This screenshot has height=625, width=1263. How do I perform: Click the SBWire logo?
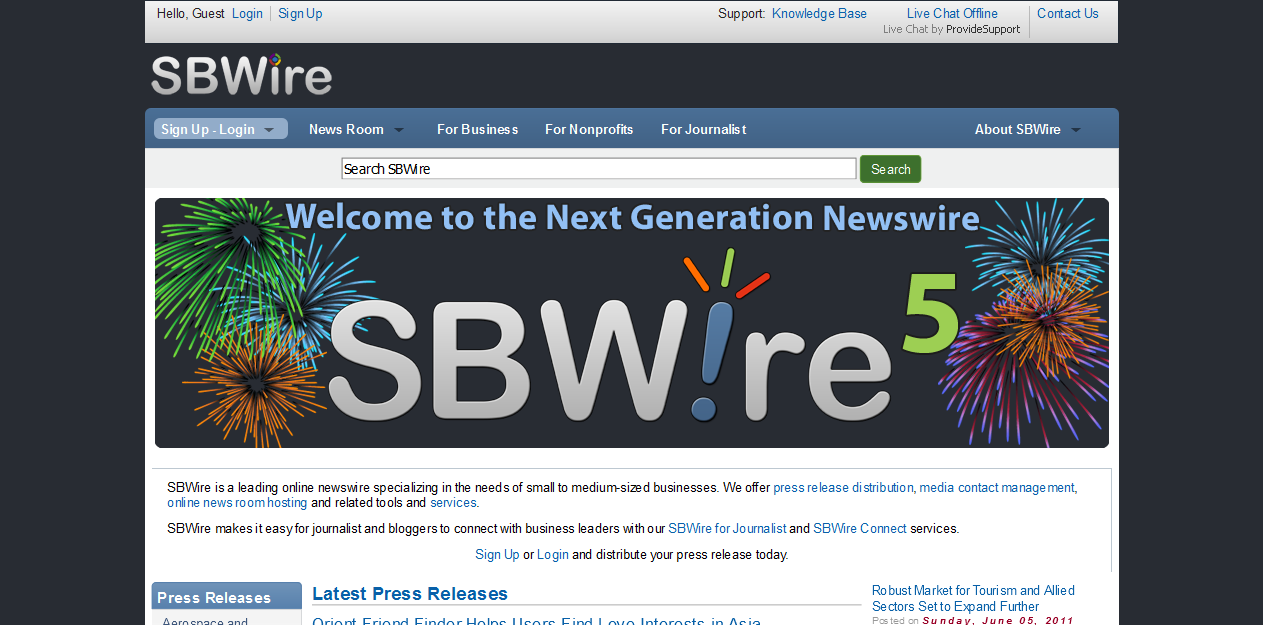click(240, 73)
